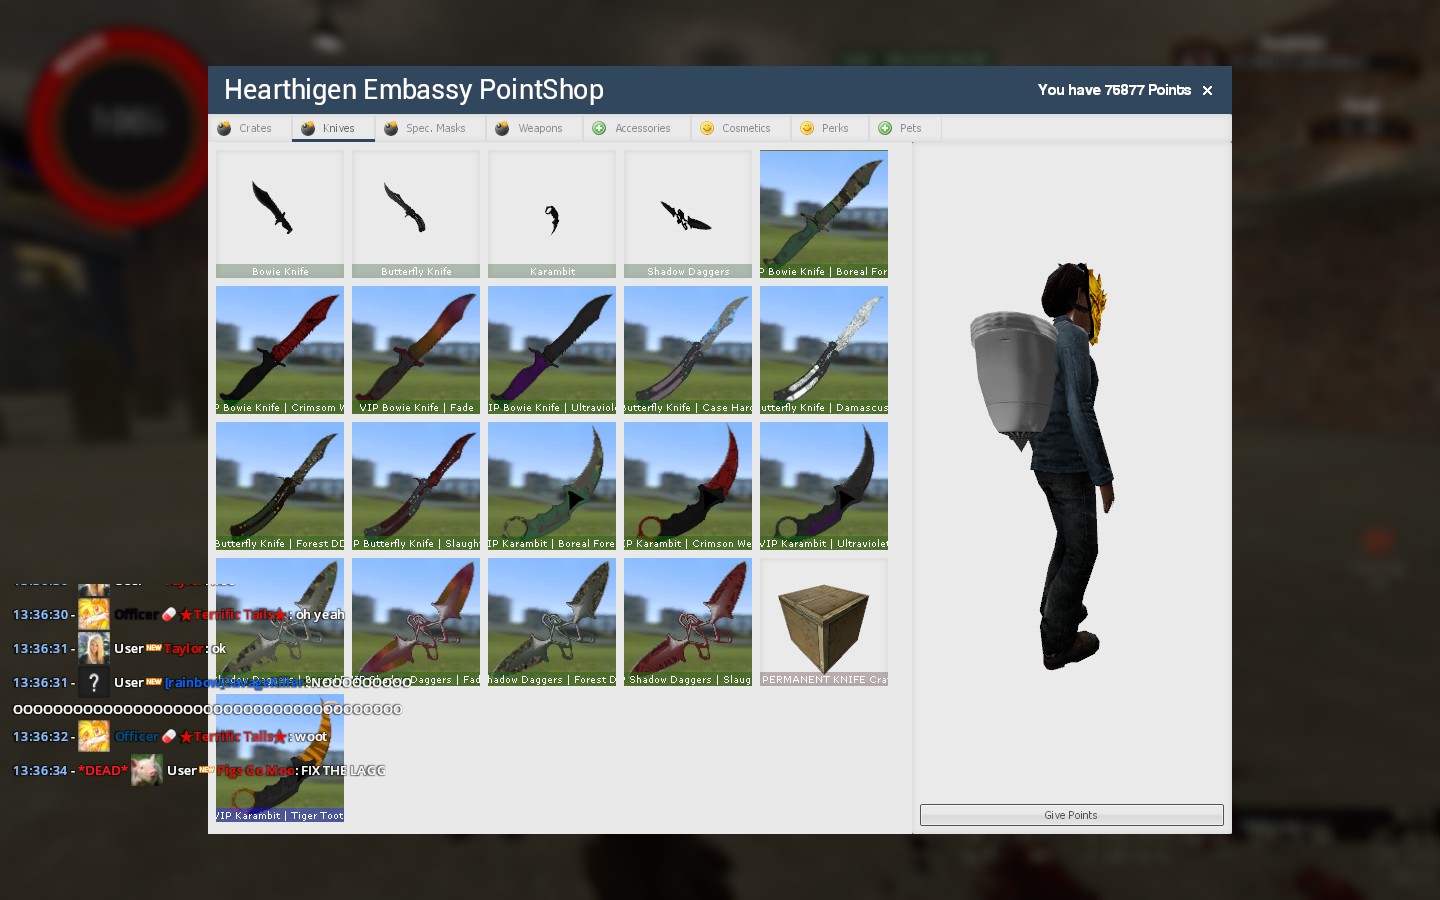Choose the Shadow Daggers Slaughter skin

tap(688, 622)
